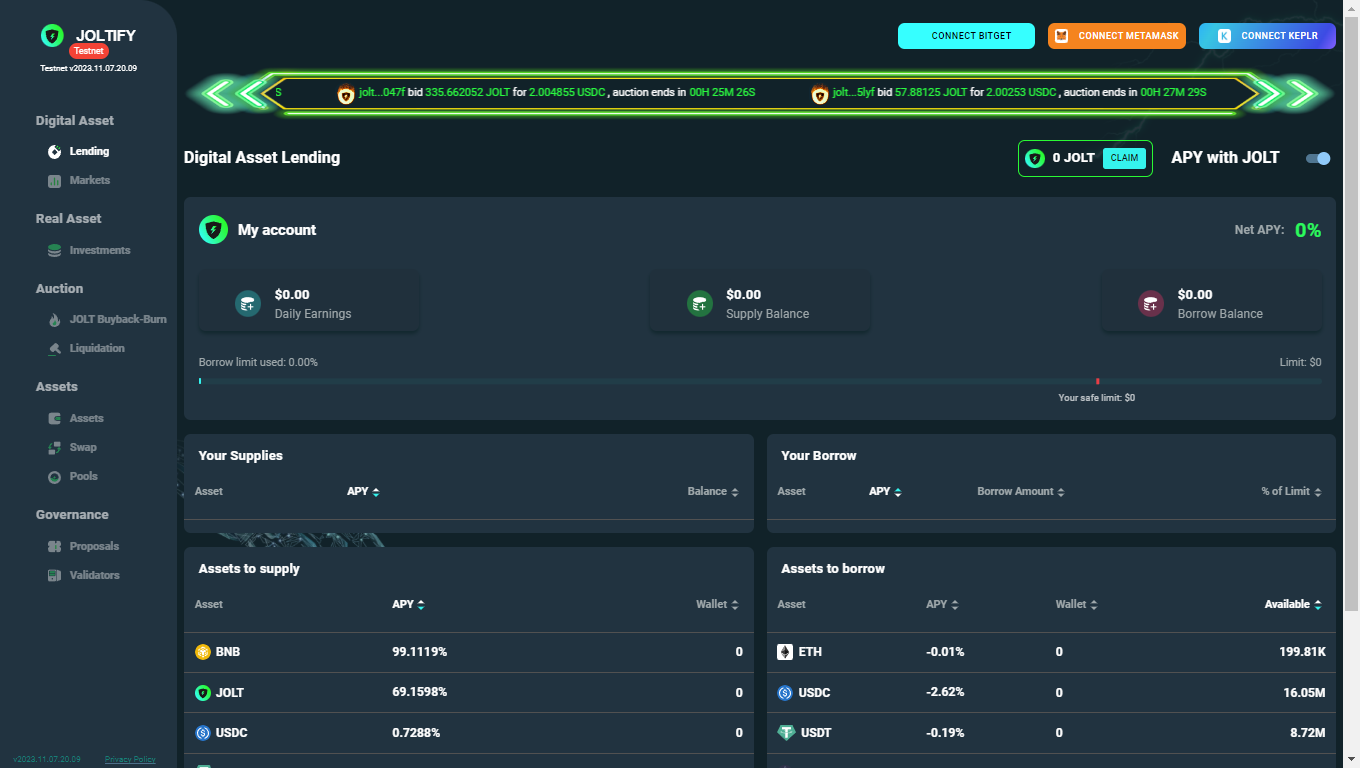Go to Lending menu item

[89, 152]
